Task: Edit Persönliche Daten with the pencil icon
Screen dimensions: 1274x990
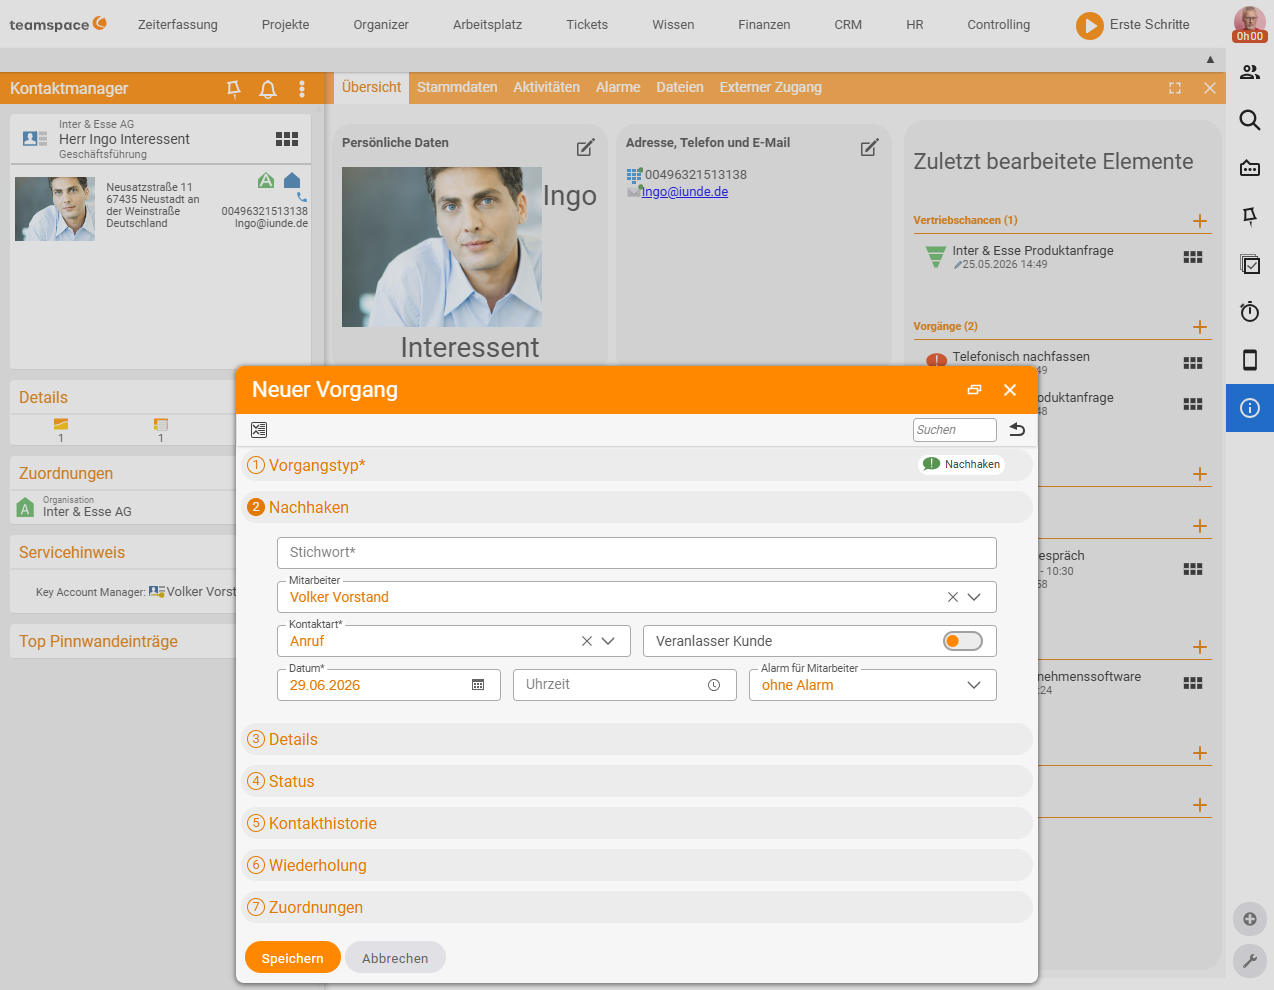Action: (x=585, y=148)
